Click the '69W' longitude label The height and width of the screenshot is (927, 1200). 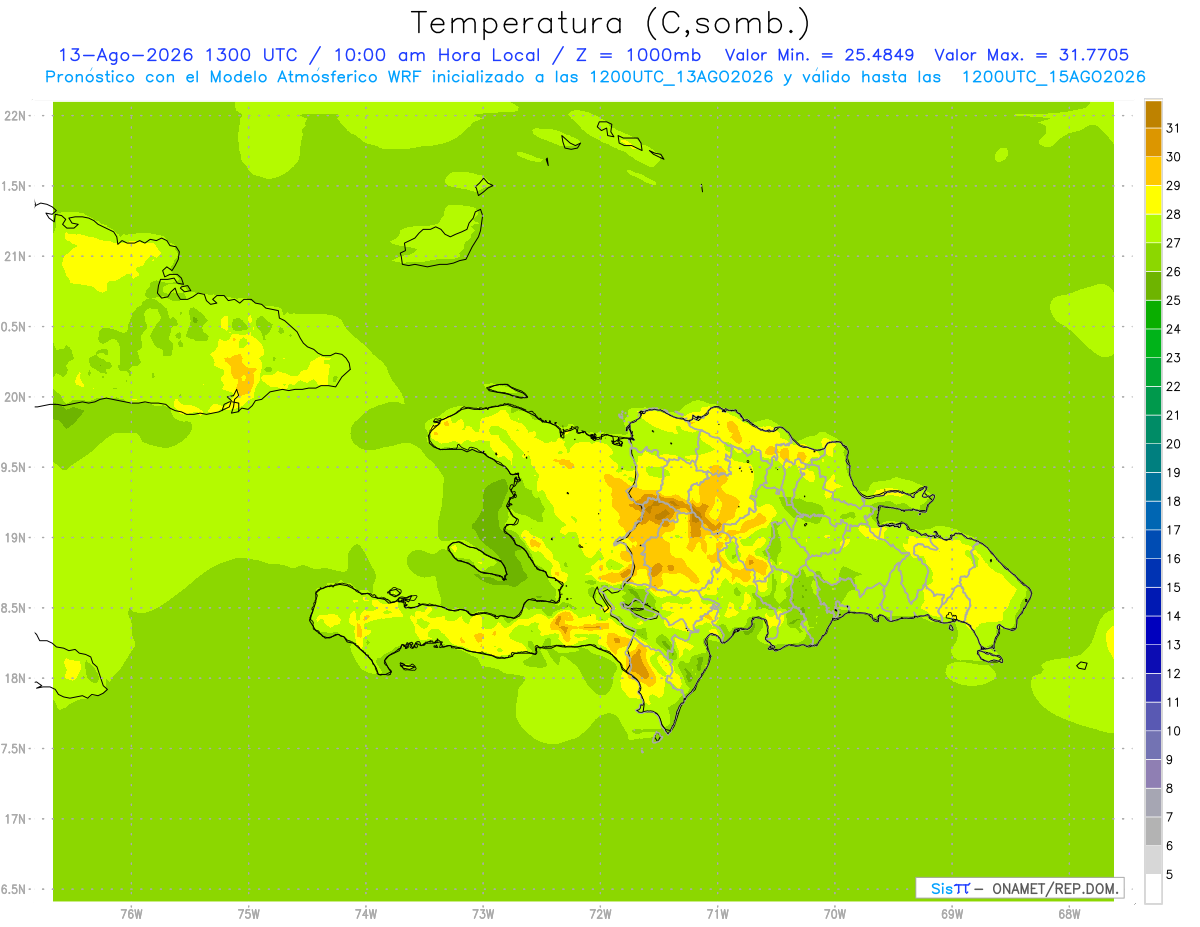click(x=952, y=913)
